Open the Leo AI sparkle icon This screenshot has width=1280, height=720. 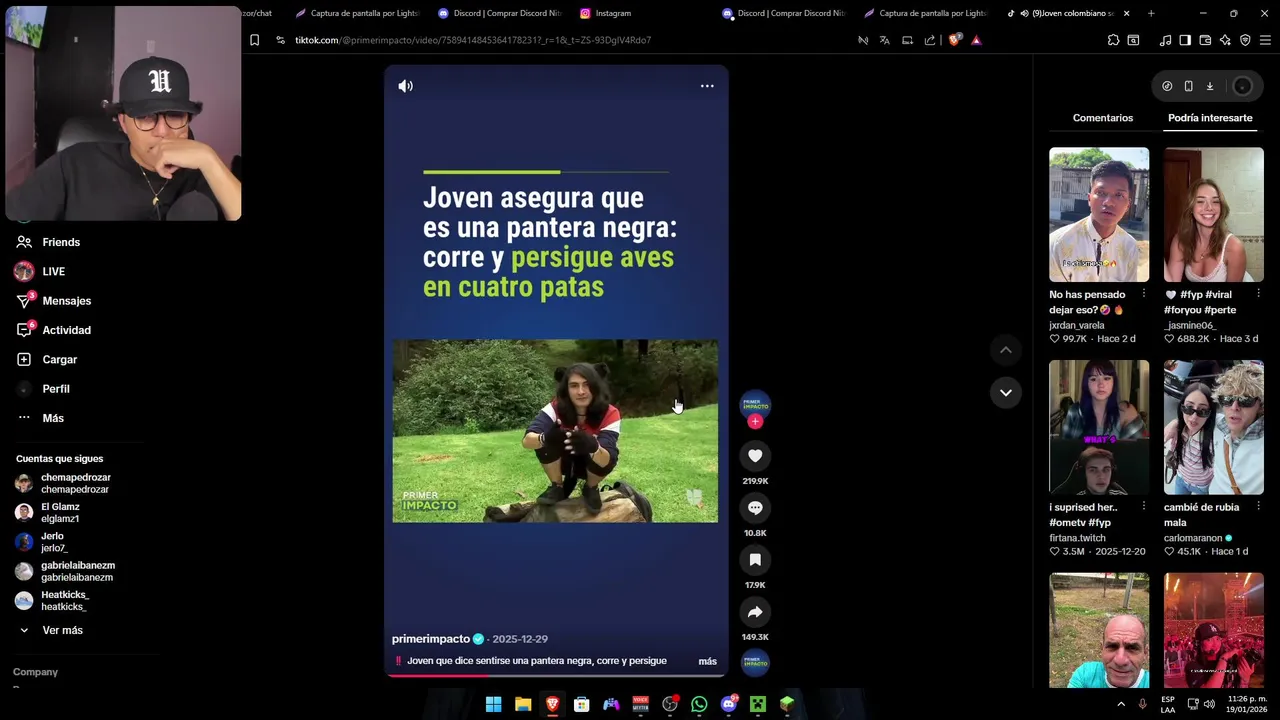(x=1225, y=40)
